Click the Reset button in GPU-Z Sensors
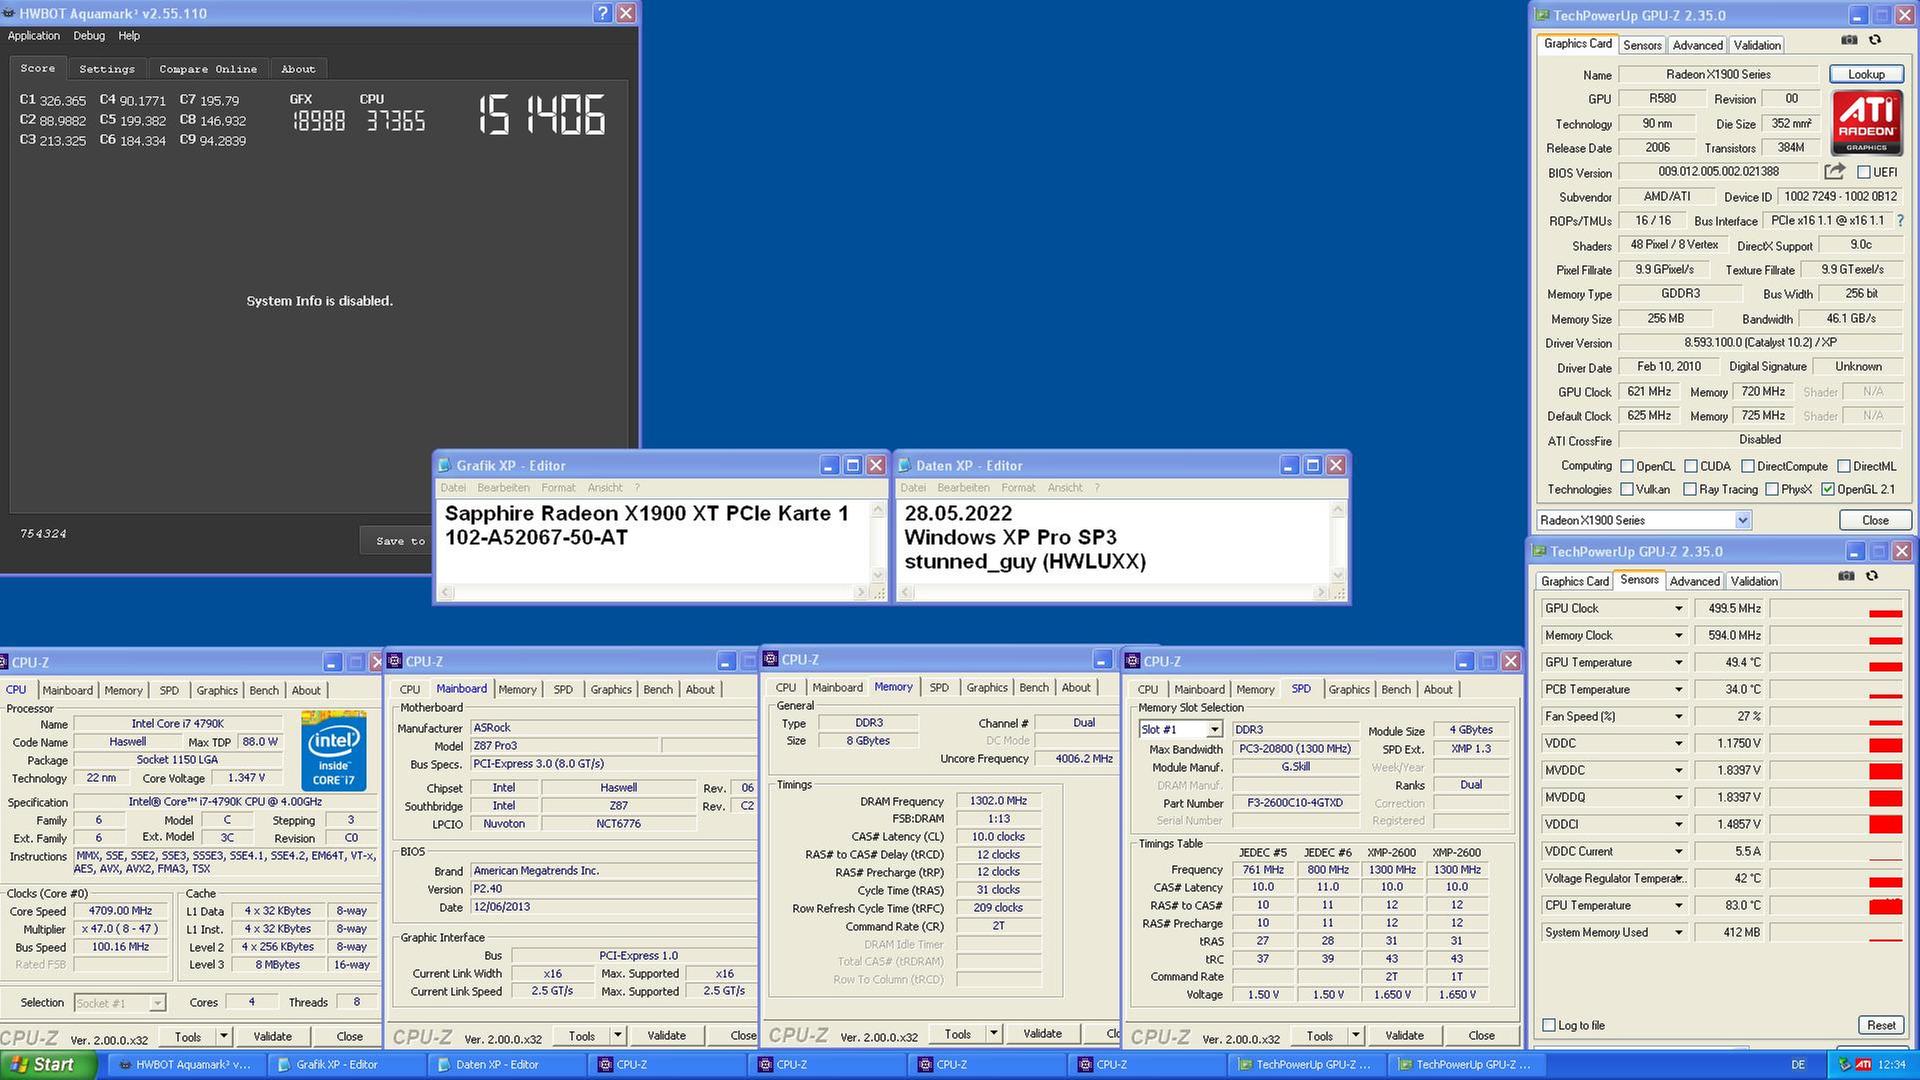Screen dimensions: 1920x1080 point(1880,1025)
